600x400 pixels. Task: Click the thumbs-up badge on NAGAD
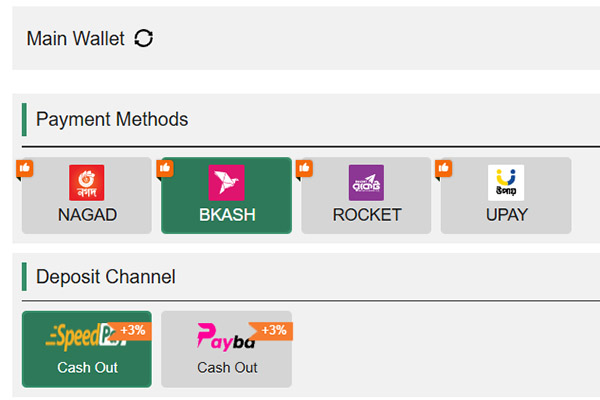pyautogui.click(x=25, y=168)
